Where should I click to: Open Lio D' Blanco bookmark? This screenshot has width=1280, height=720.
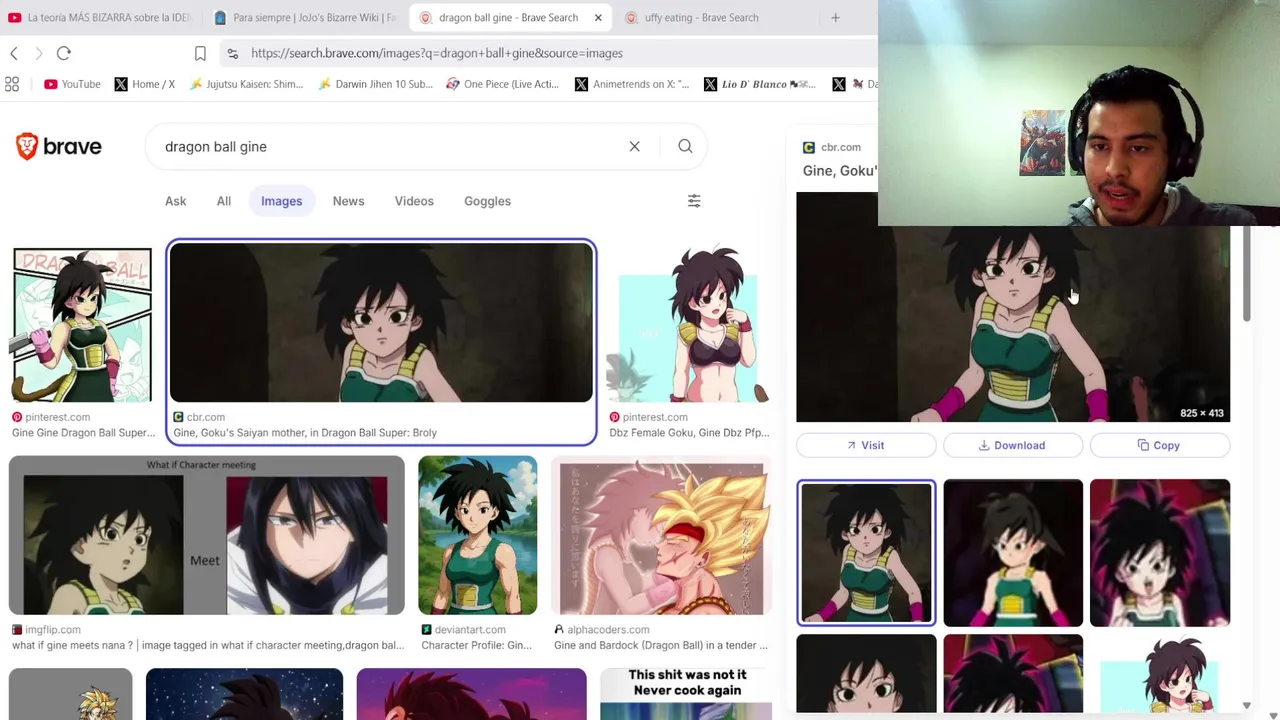coord(760,84)
